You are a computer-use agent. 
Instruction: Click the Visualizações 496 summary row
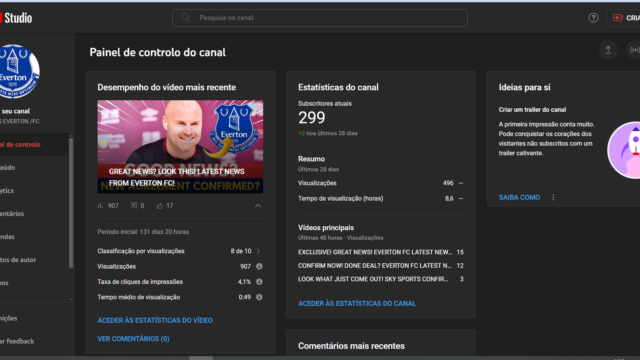point(380,183)
